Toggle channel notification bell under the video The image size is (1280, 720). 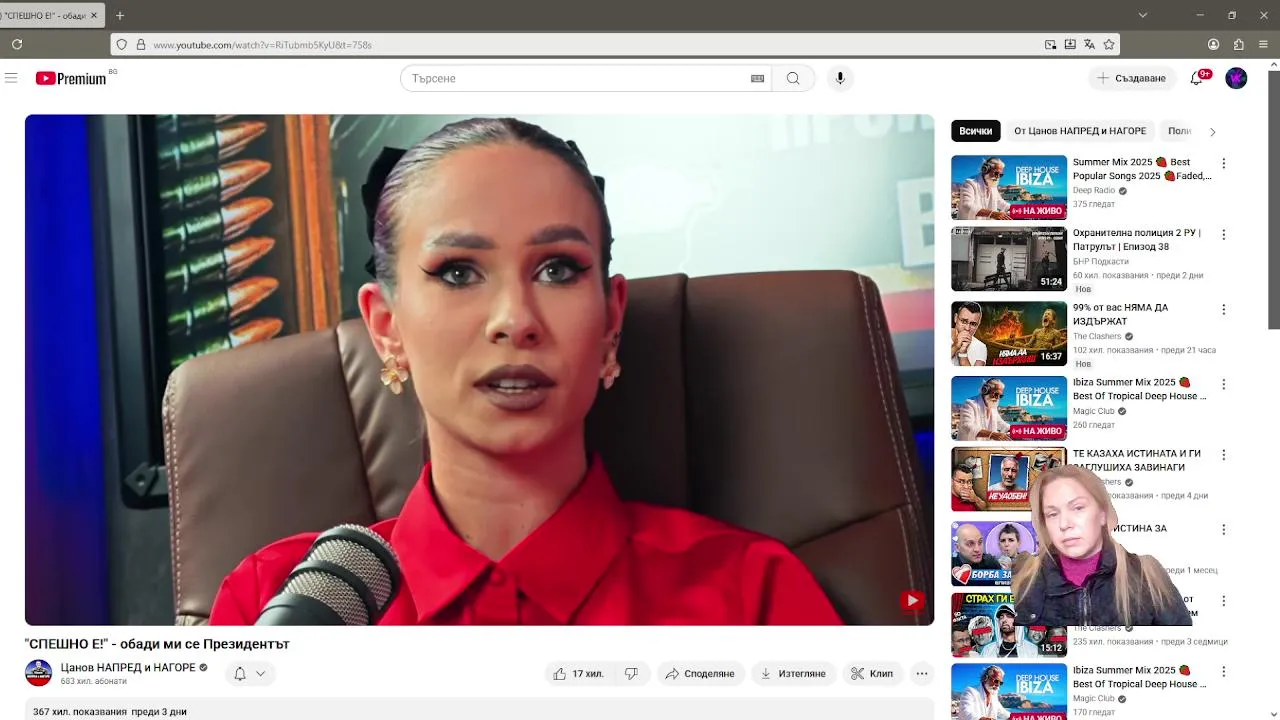coord(240,673)
